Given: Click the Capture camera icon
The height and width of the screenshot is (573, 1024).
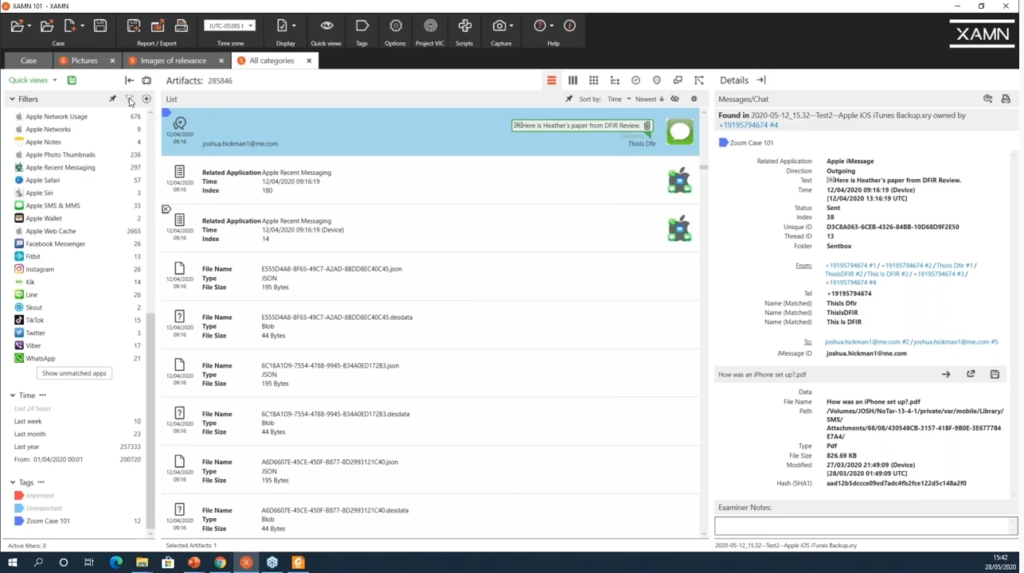Looking at the screenshot, I should click(499, 26).
